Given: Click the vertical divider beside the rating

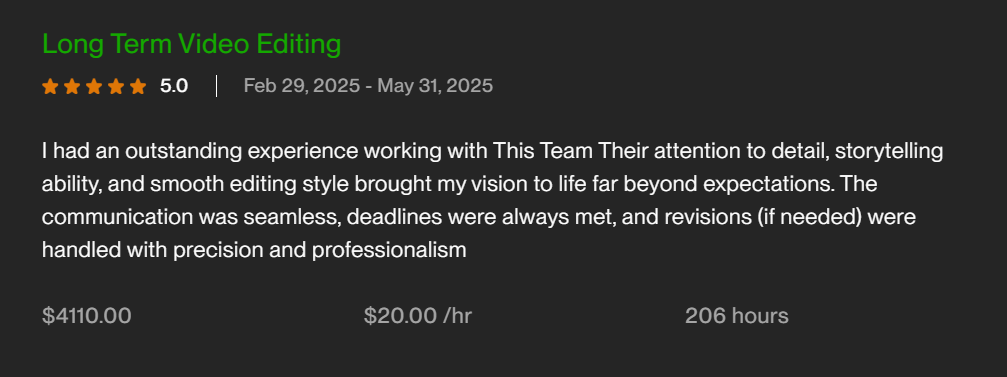Looking at the screenshot, I should tap(216, 86).
